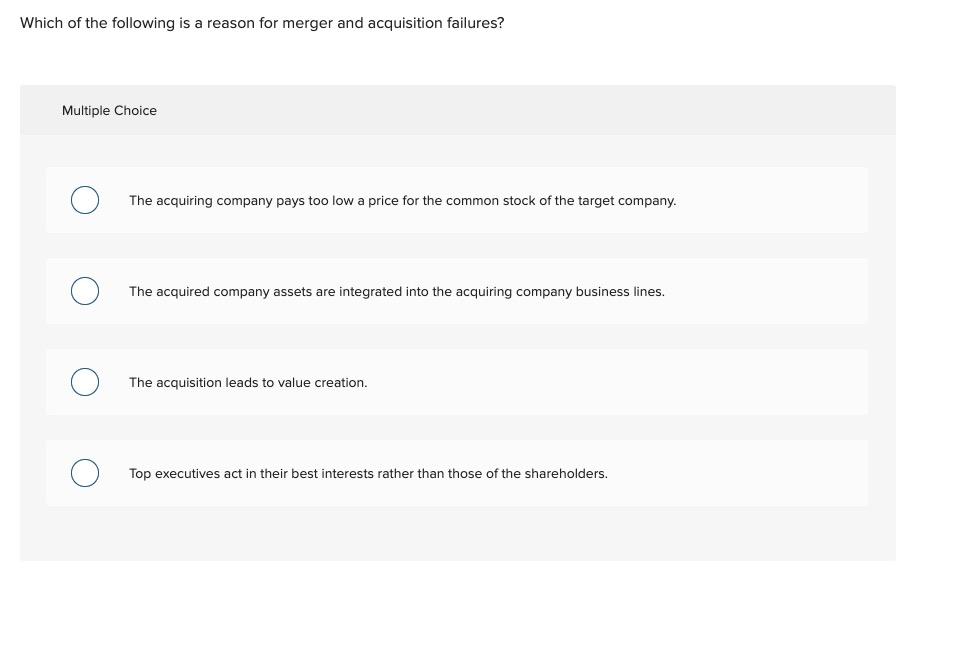This screenshot has width=954, height=649.
Task: Select the answer mentioning common stock of target company
Action: pos(402,200)
